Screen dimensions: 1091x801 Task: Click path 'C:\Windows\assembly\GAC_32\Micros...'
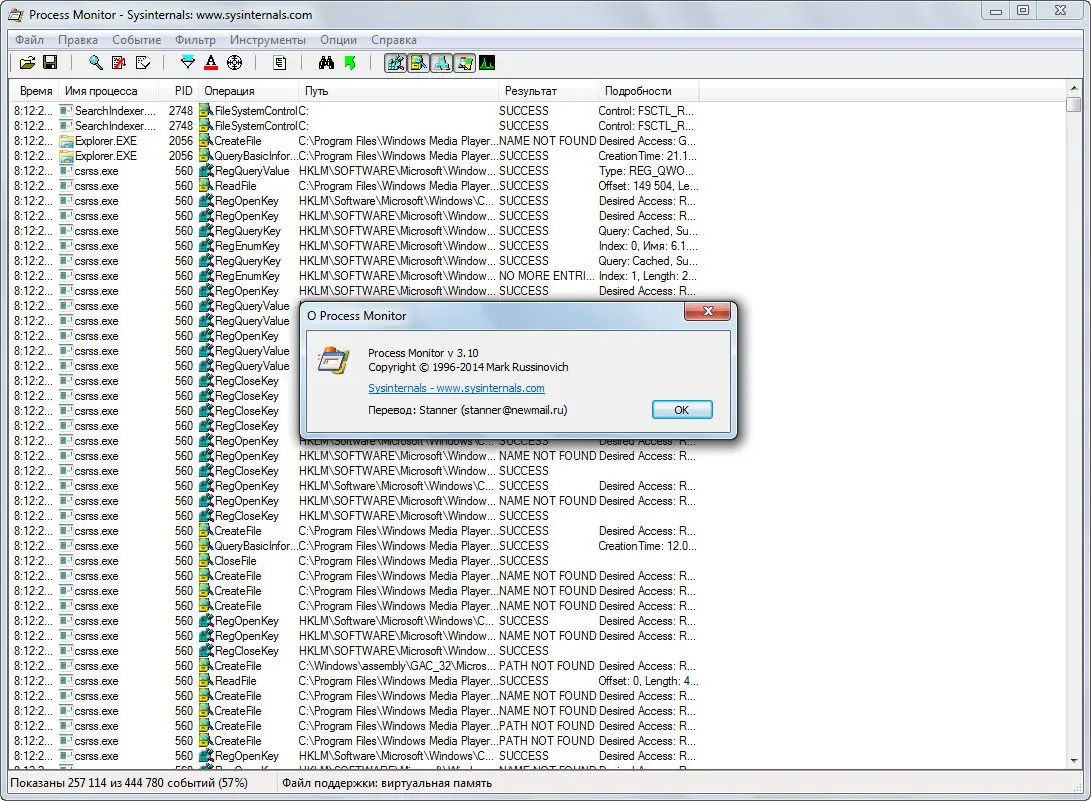[397, 666]
